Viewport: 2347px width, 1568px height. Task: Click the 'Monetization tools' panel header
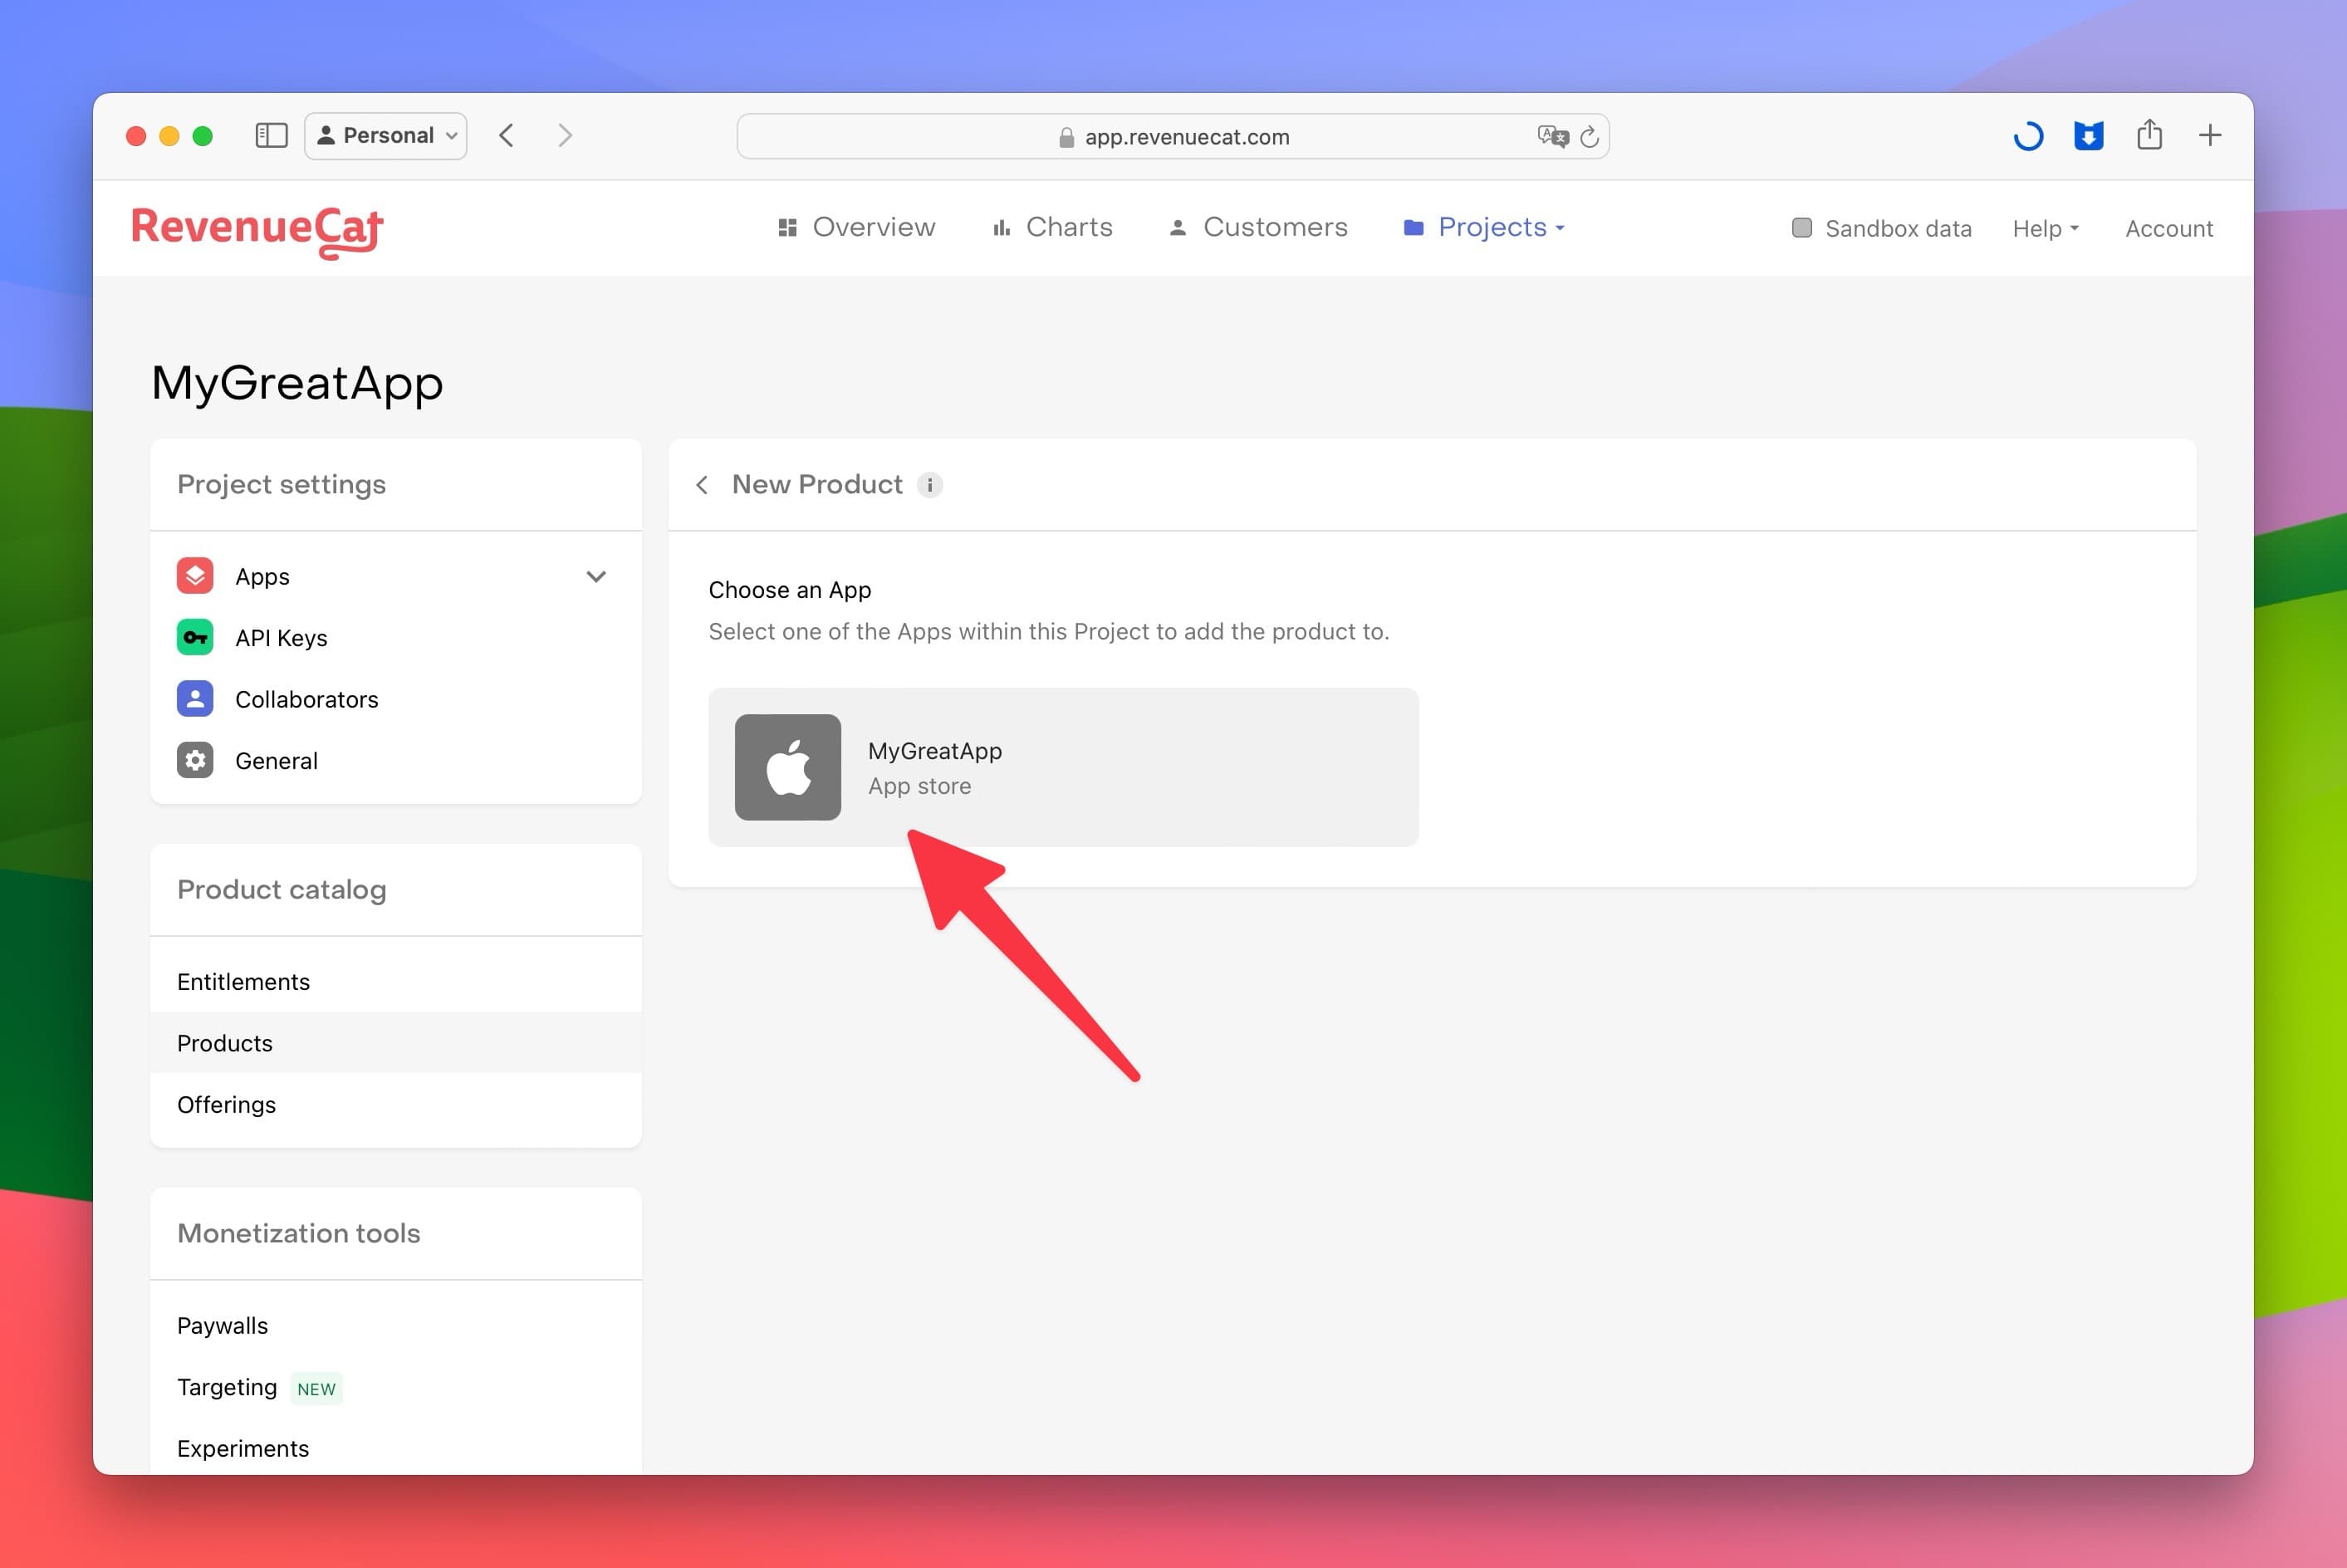pos(298,1233)
